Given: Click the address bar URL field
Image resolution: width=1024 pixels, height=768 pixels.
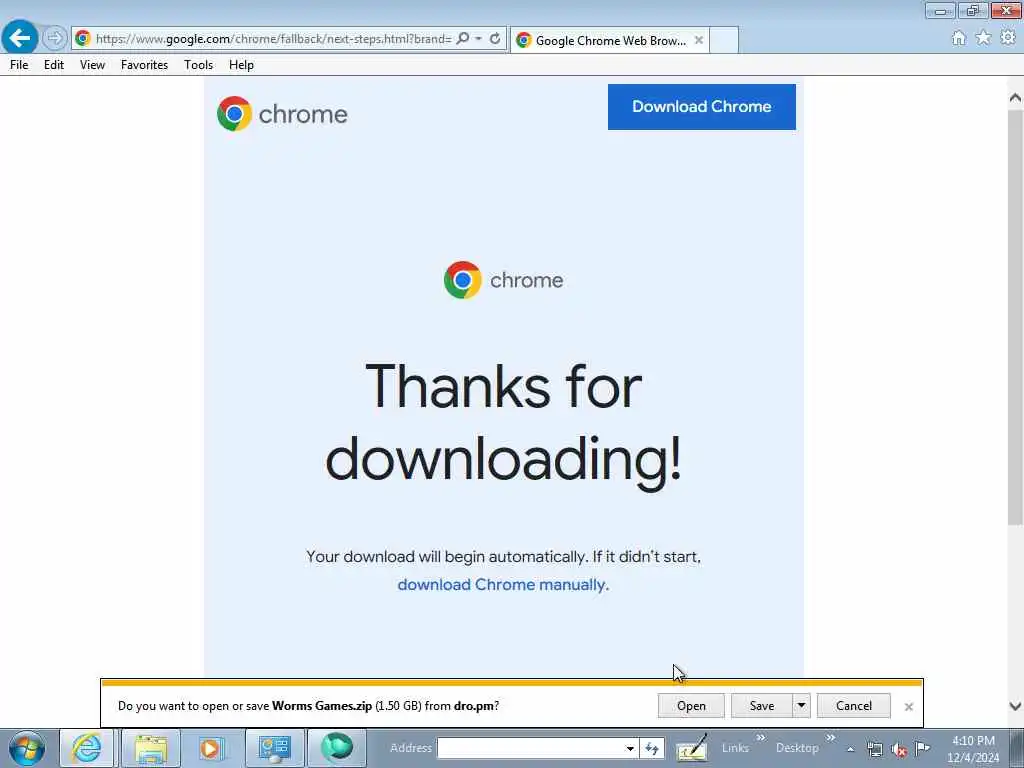Looking at the screenshot, I should pos(273,39).
